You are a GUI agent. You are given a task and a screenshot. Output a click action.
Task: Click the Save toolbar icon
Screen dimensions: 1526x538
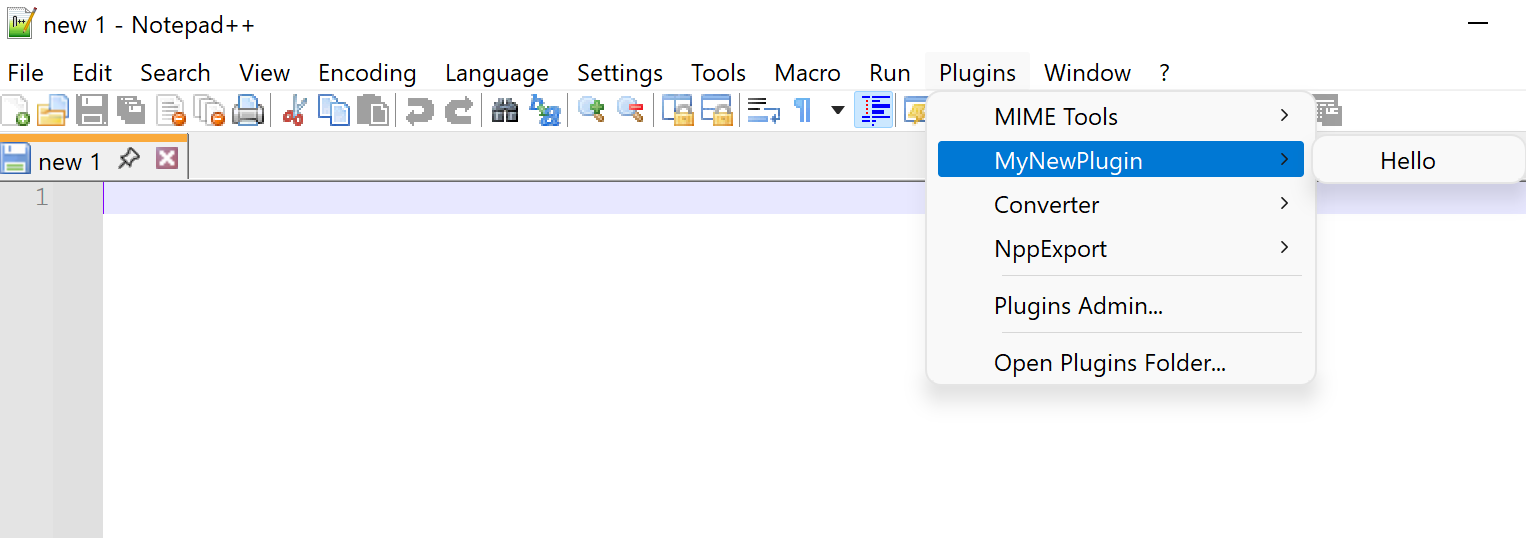[92, 110]
